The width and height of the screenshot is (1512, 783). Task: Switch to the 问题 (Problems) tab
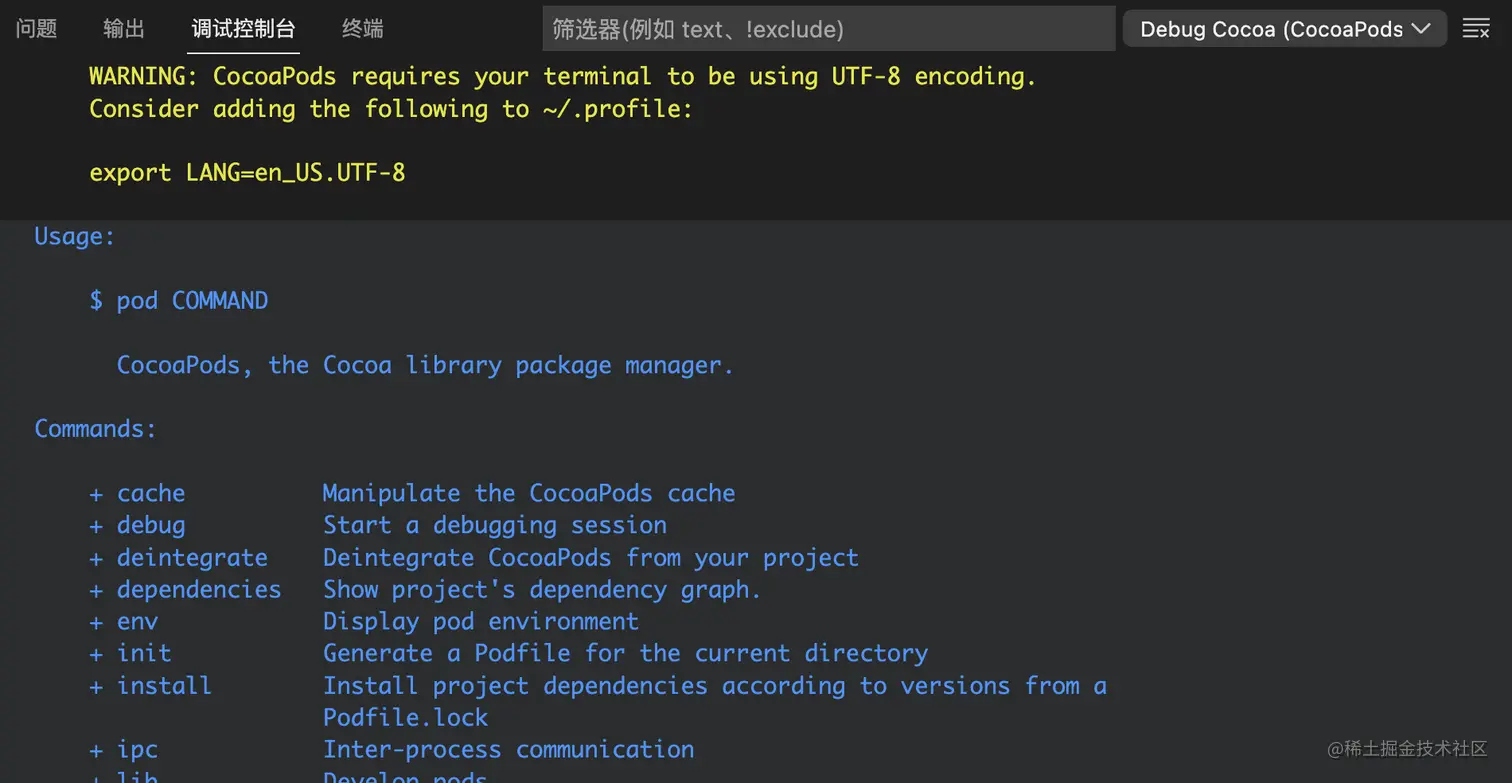coord(37,29)
